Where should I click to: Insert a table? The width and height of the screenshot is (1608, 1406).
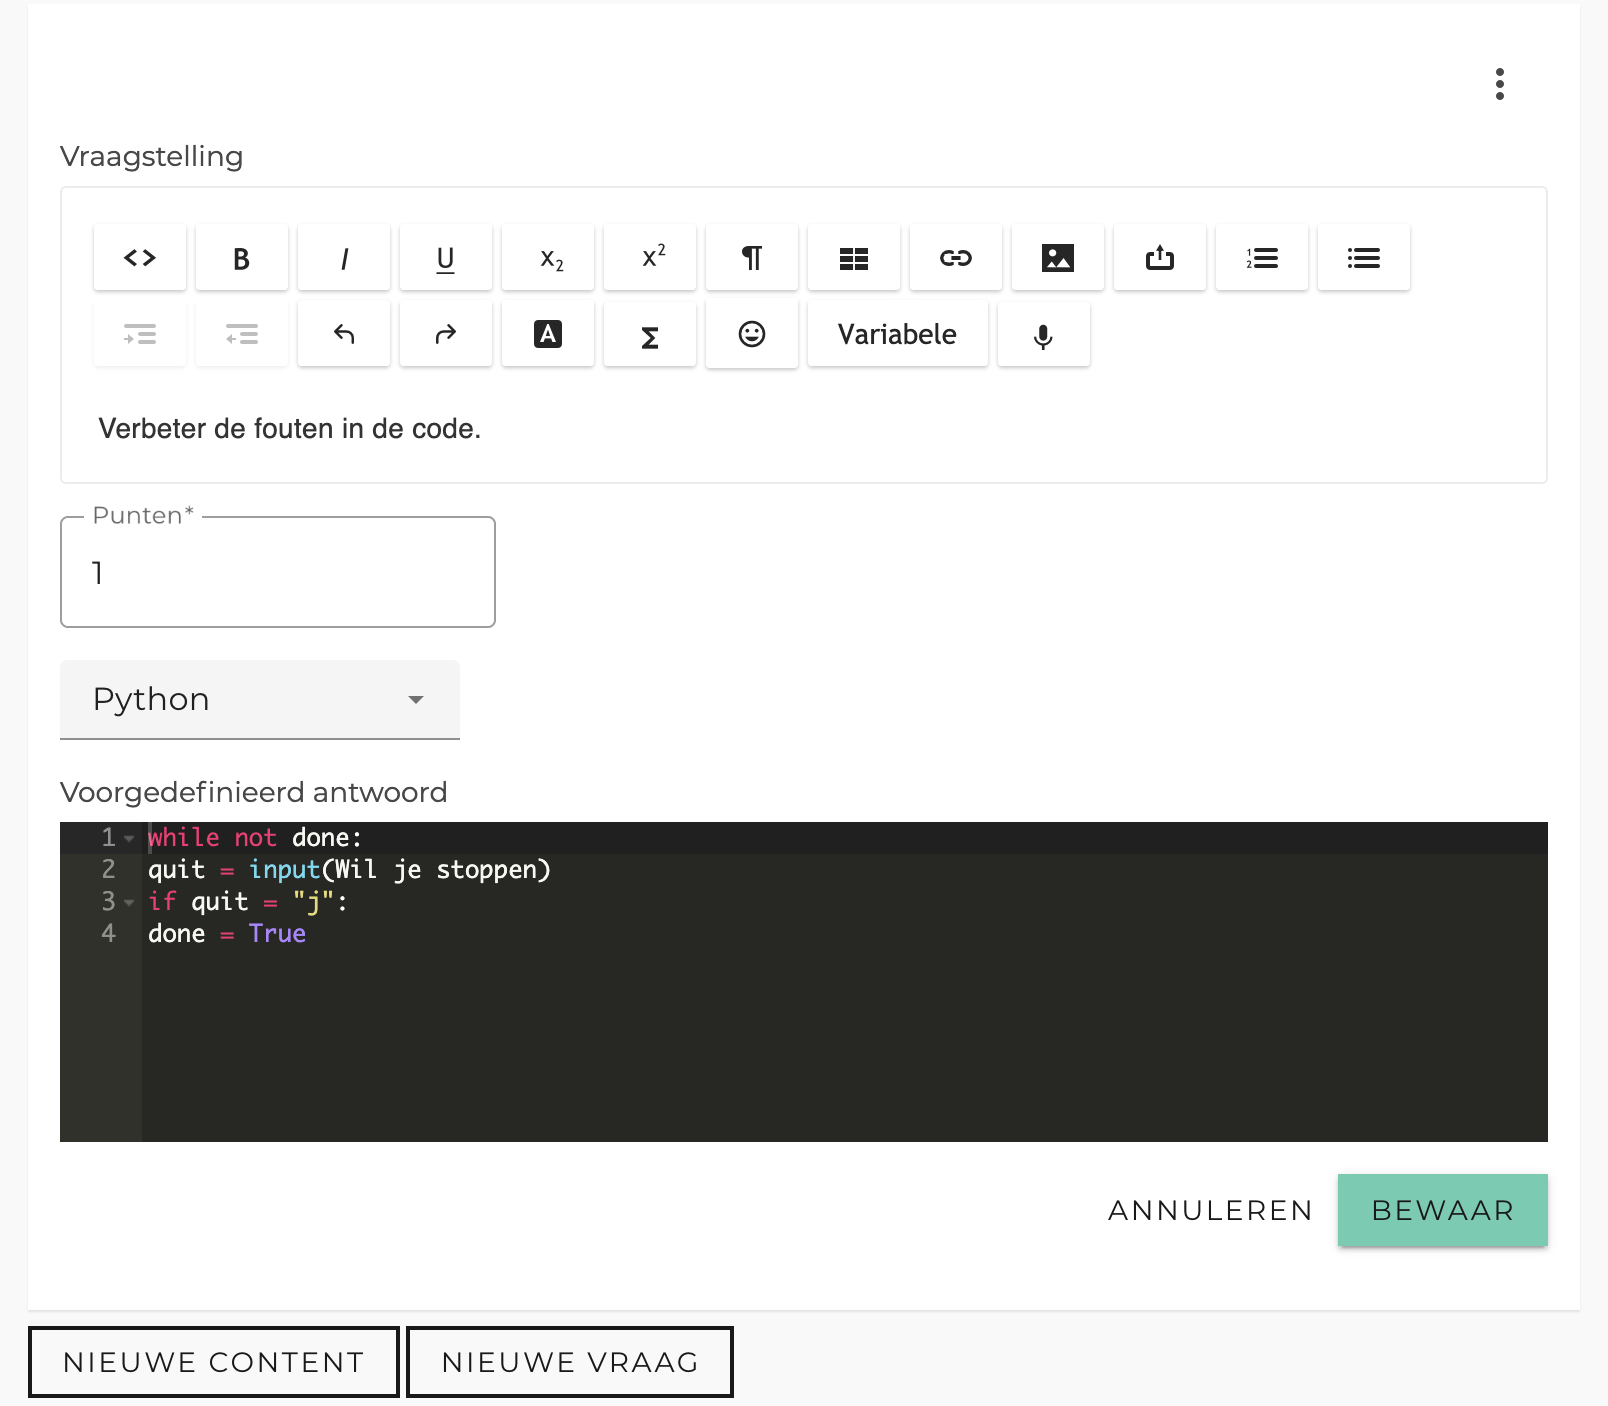[x=854, y=258]
